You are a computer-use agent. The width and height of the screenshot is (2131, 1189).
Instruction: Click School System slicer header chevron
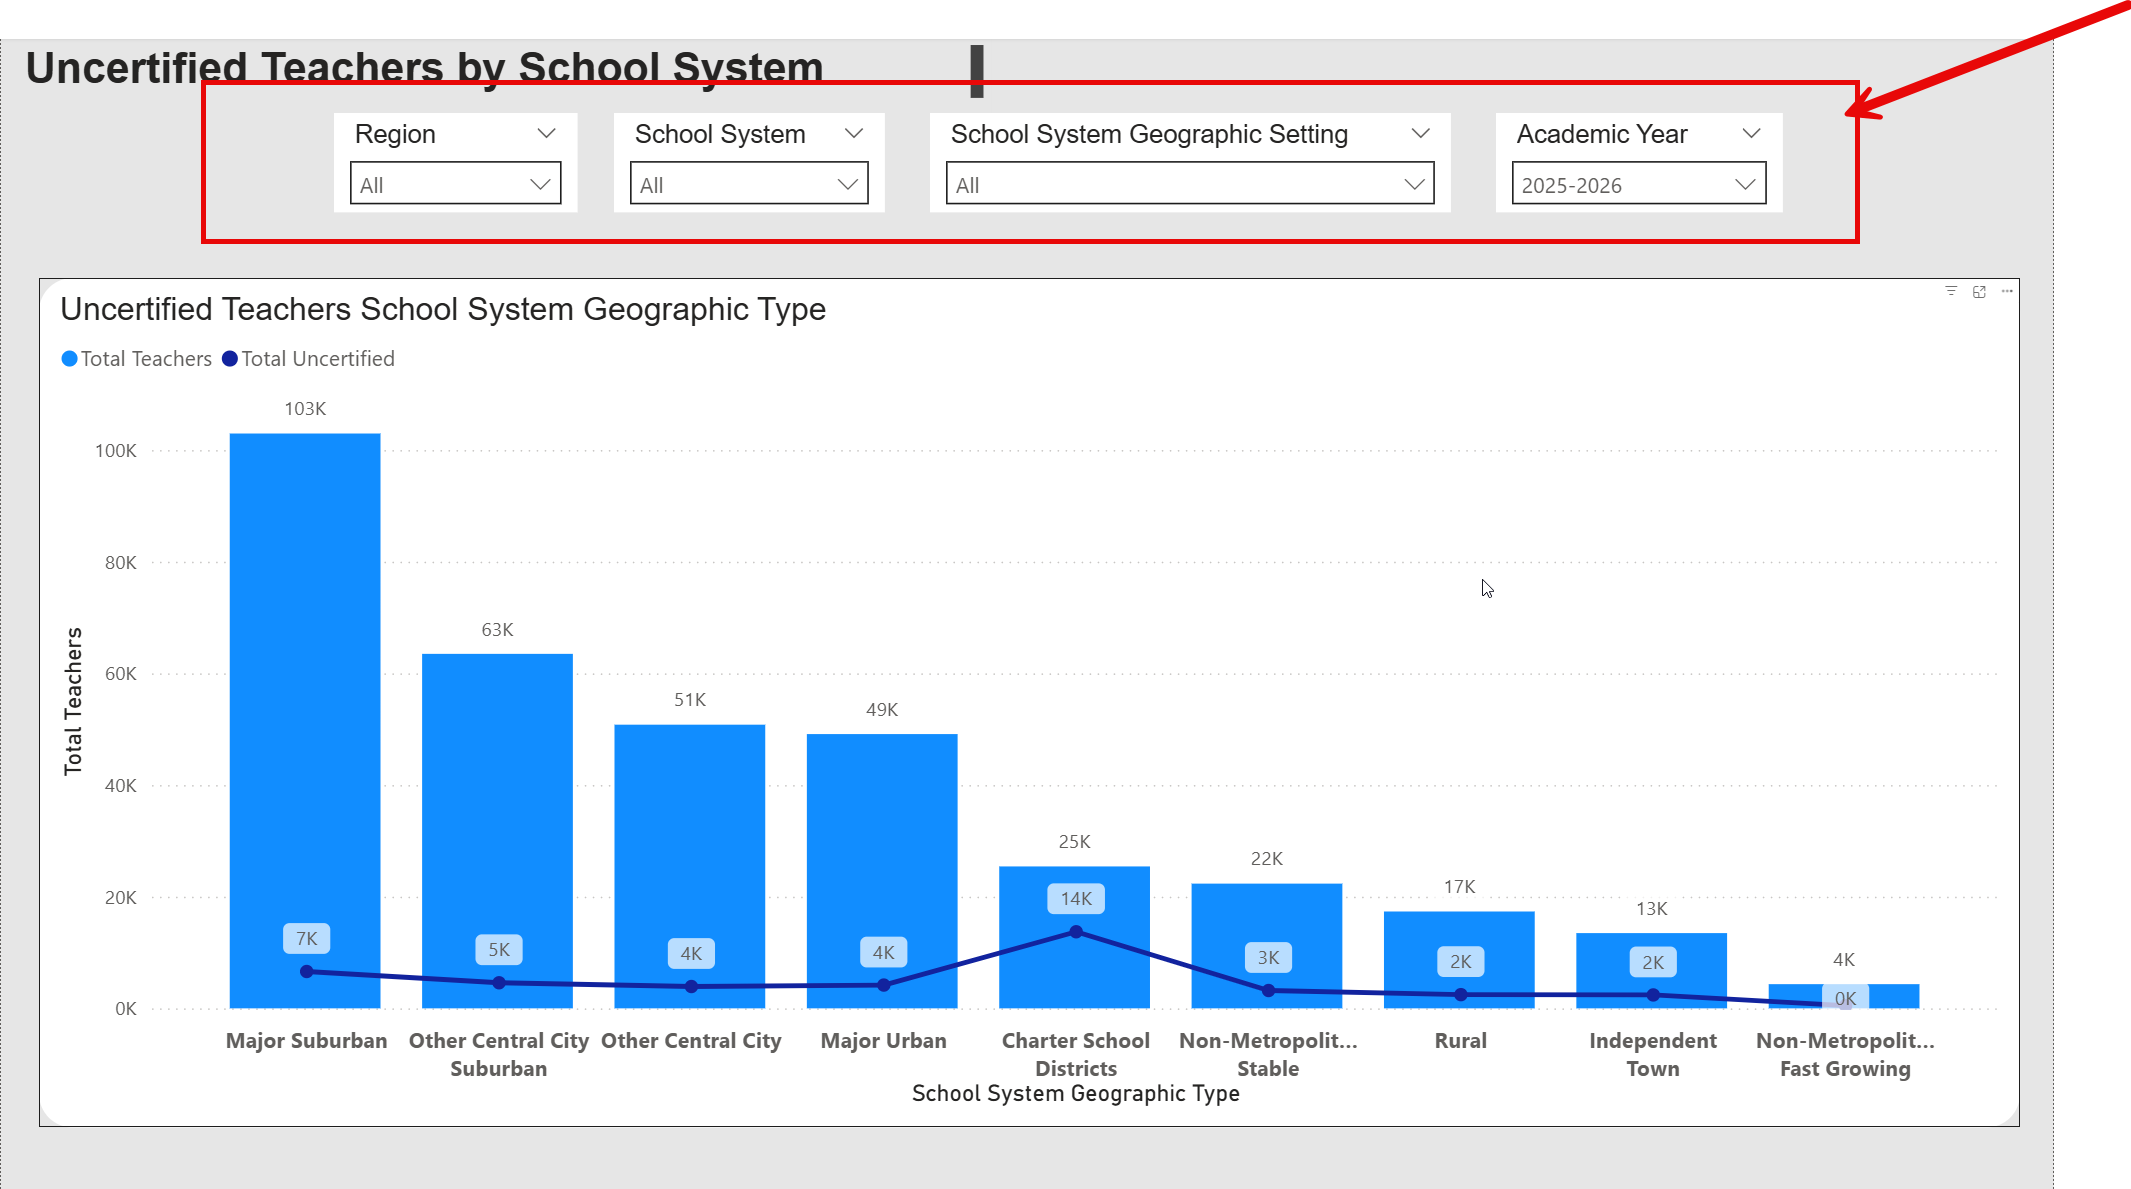pyautogui.click(x=853, y=133)
